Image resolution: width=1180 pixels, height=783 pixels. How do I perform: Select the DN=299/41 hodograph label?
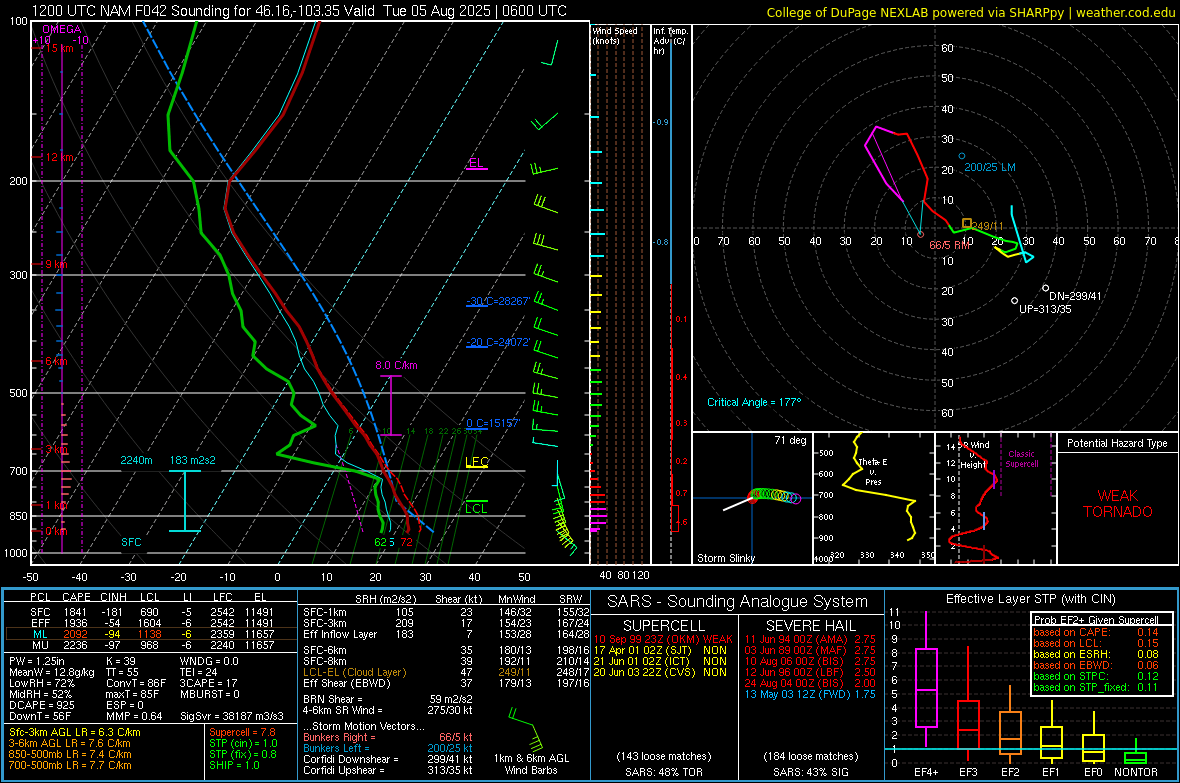tap(1075, 296)
